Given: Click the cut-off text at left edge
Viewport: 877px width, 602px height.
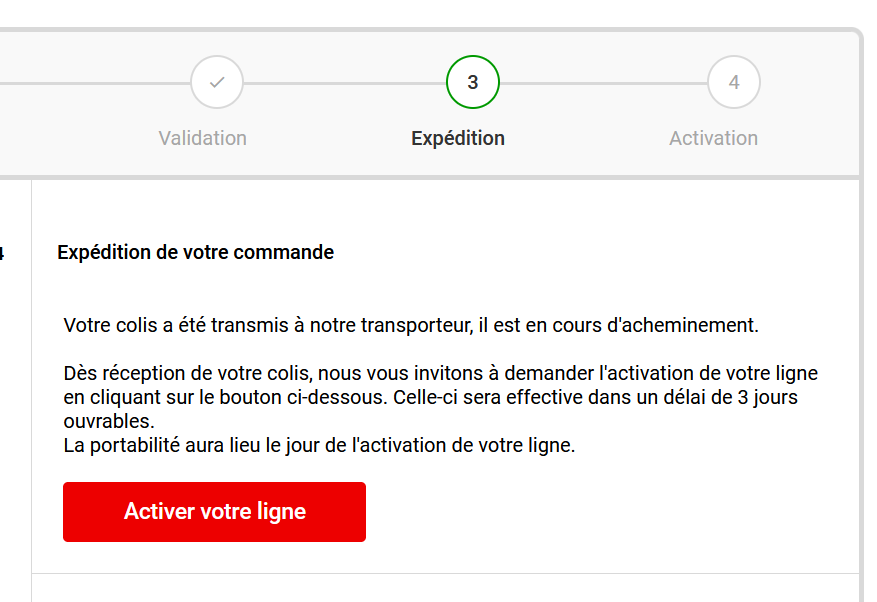Looking at the screenshot, I should pyautogui.click(x=2, y=253).
